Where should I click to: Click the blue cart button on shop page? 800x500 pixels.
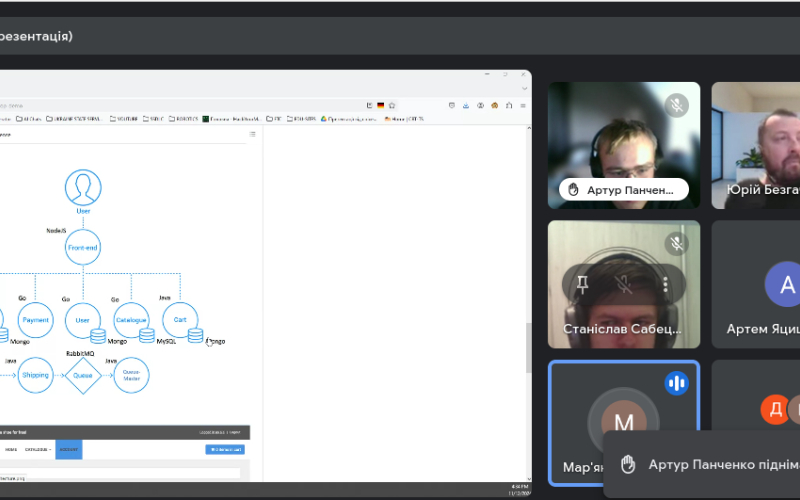point(225,449)
